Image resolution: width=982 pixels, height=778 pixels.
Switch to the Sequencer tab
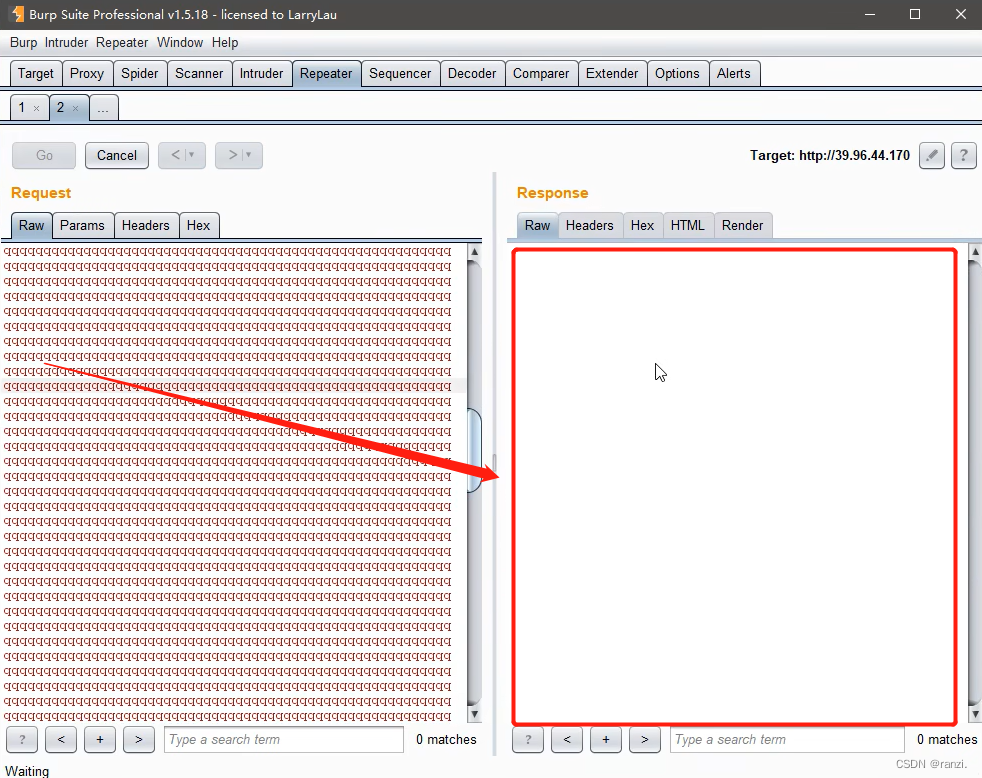point(400,73)
